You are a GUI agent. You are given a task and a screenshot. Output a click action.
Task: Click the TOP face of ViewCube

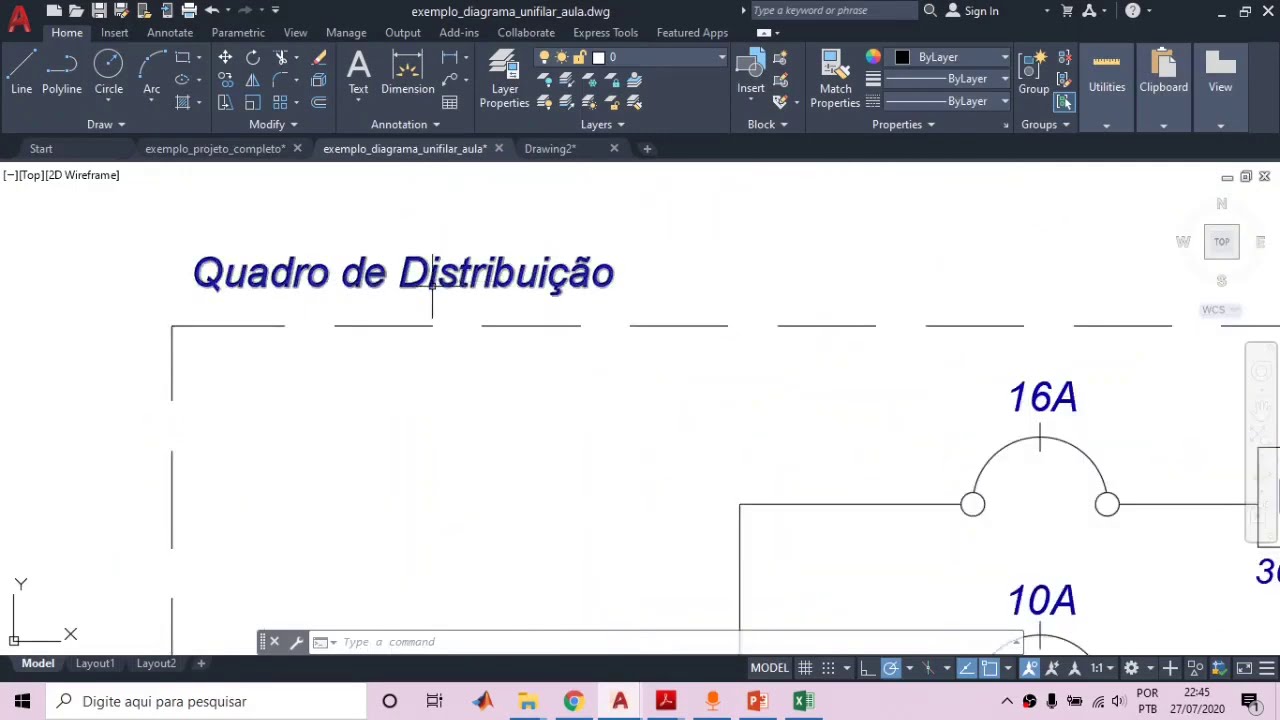[x=1222, y=241]
